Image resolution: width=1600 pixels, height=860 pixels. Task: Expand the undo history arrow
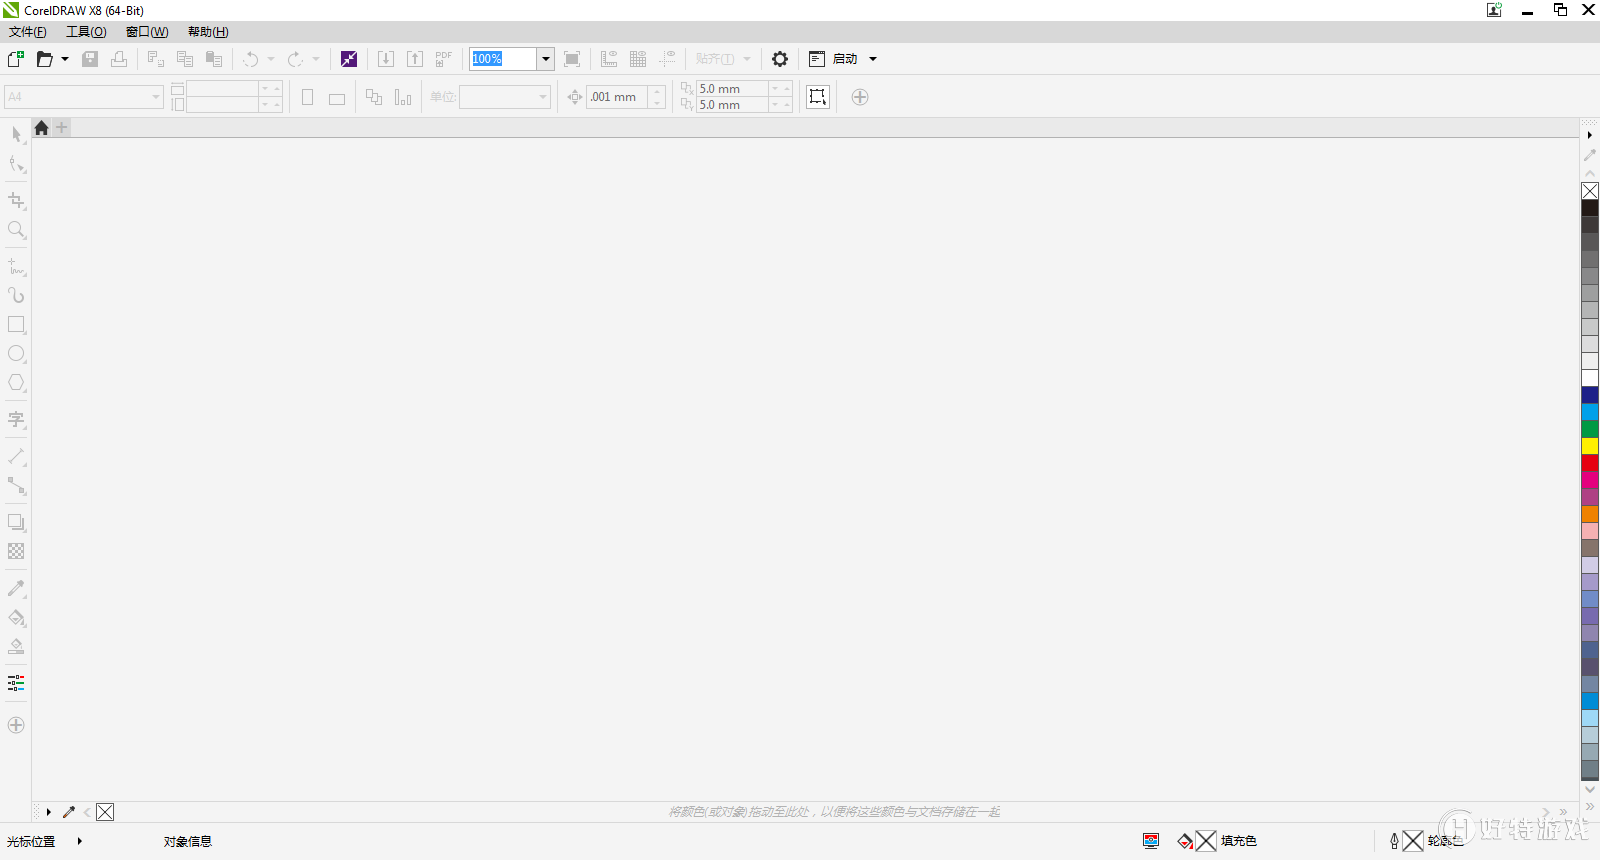tap(271, 59)
